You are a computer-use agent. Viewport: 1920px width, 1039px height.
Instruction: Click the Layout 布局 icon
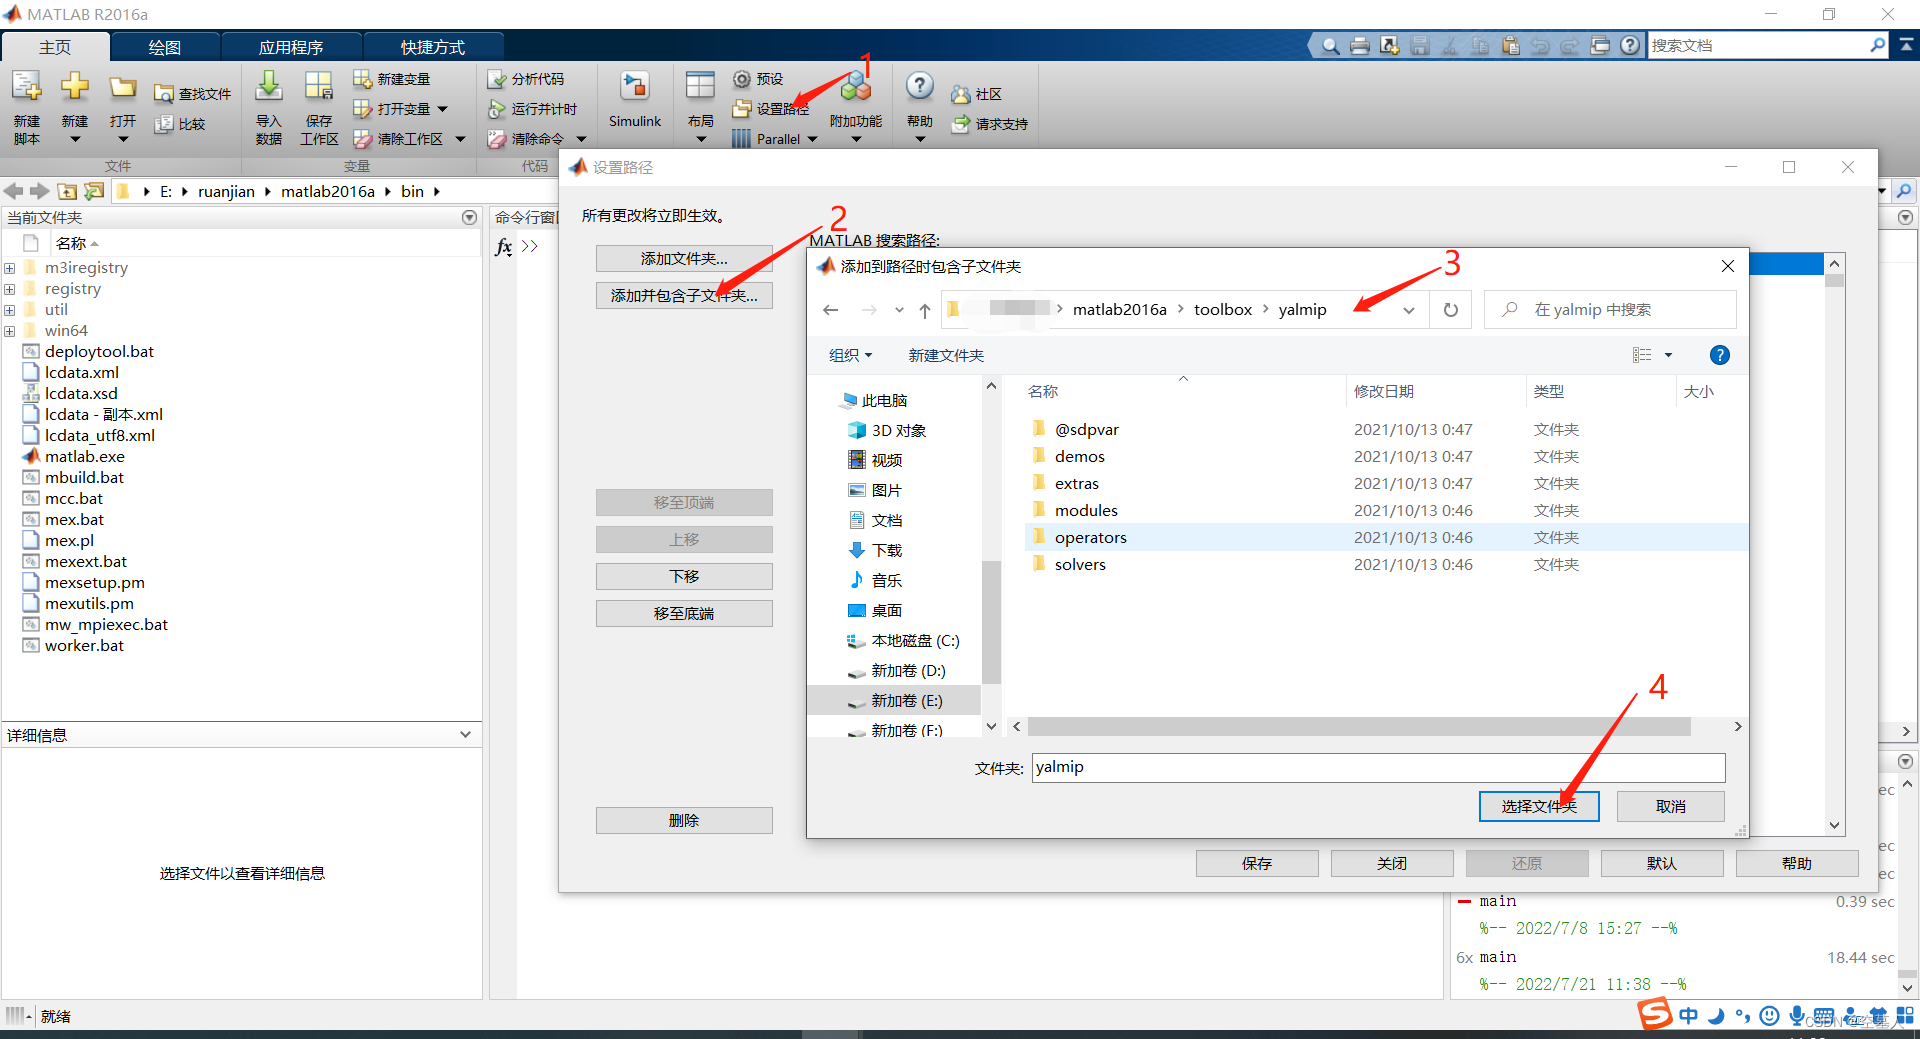coord(700,87)
